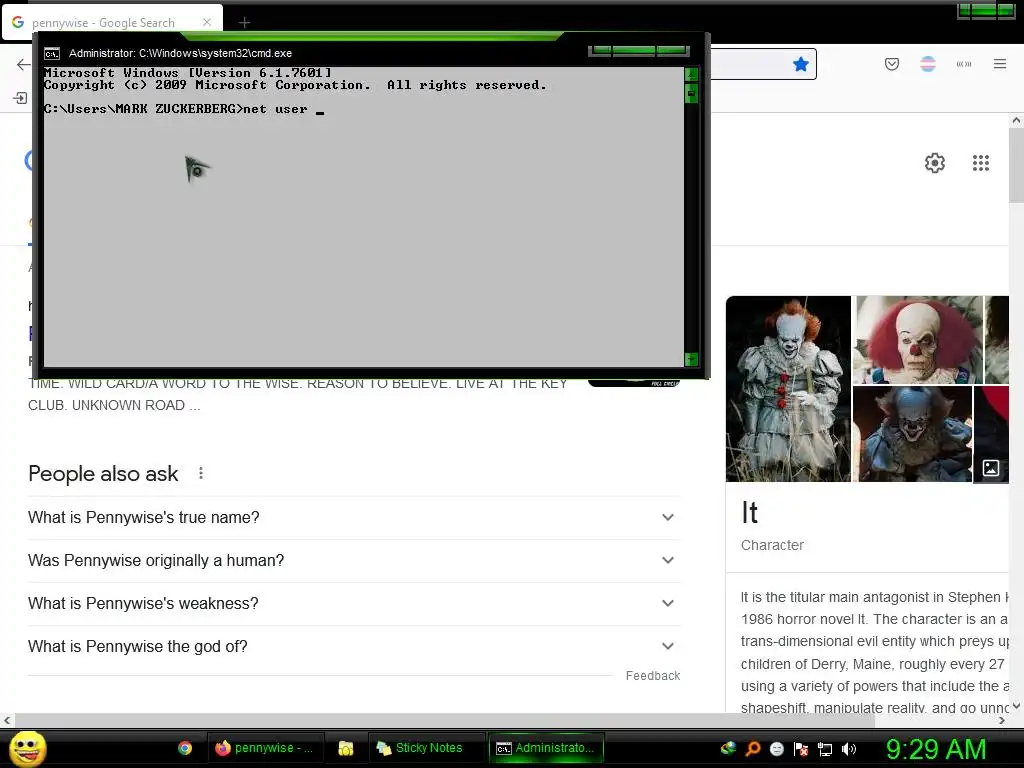Click the more images icon on thumbnails
This screenshot has width=1024, height=768.
coord(991,468)
